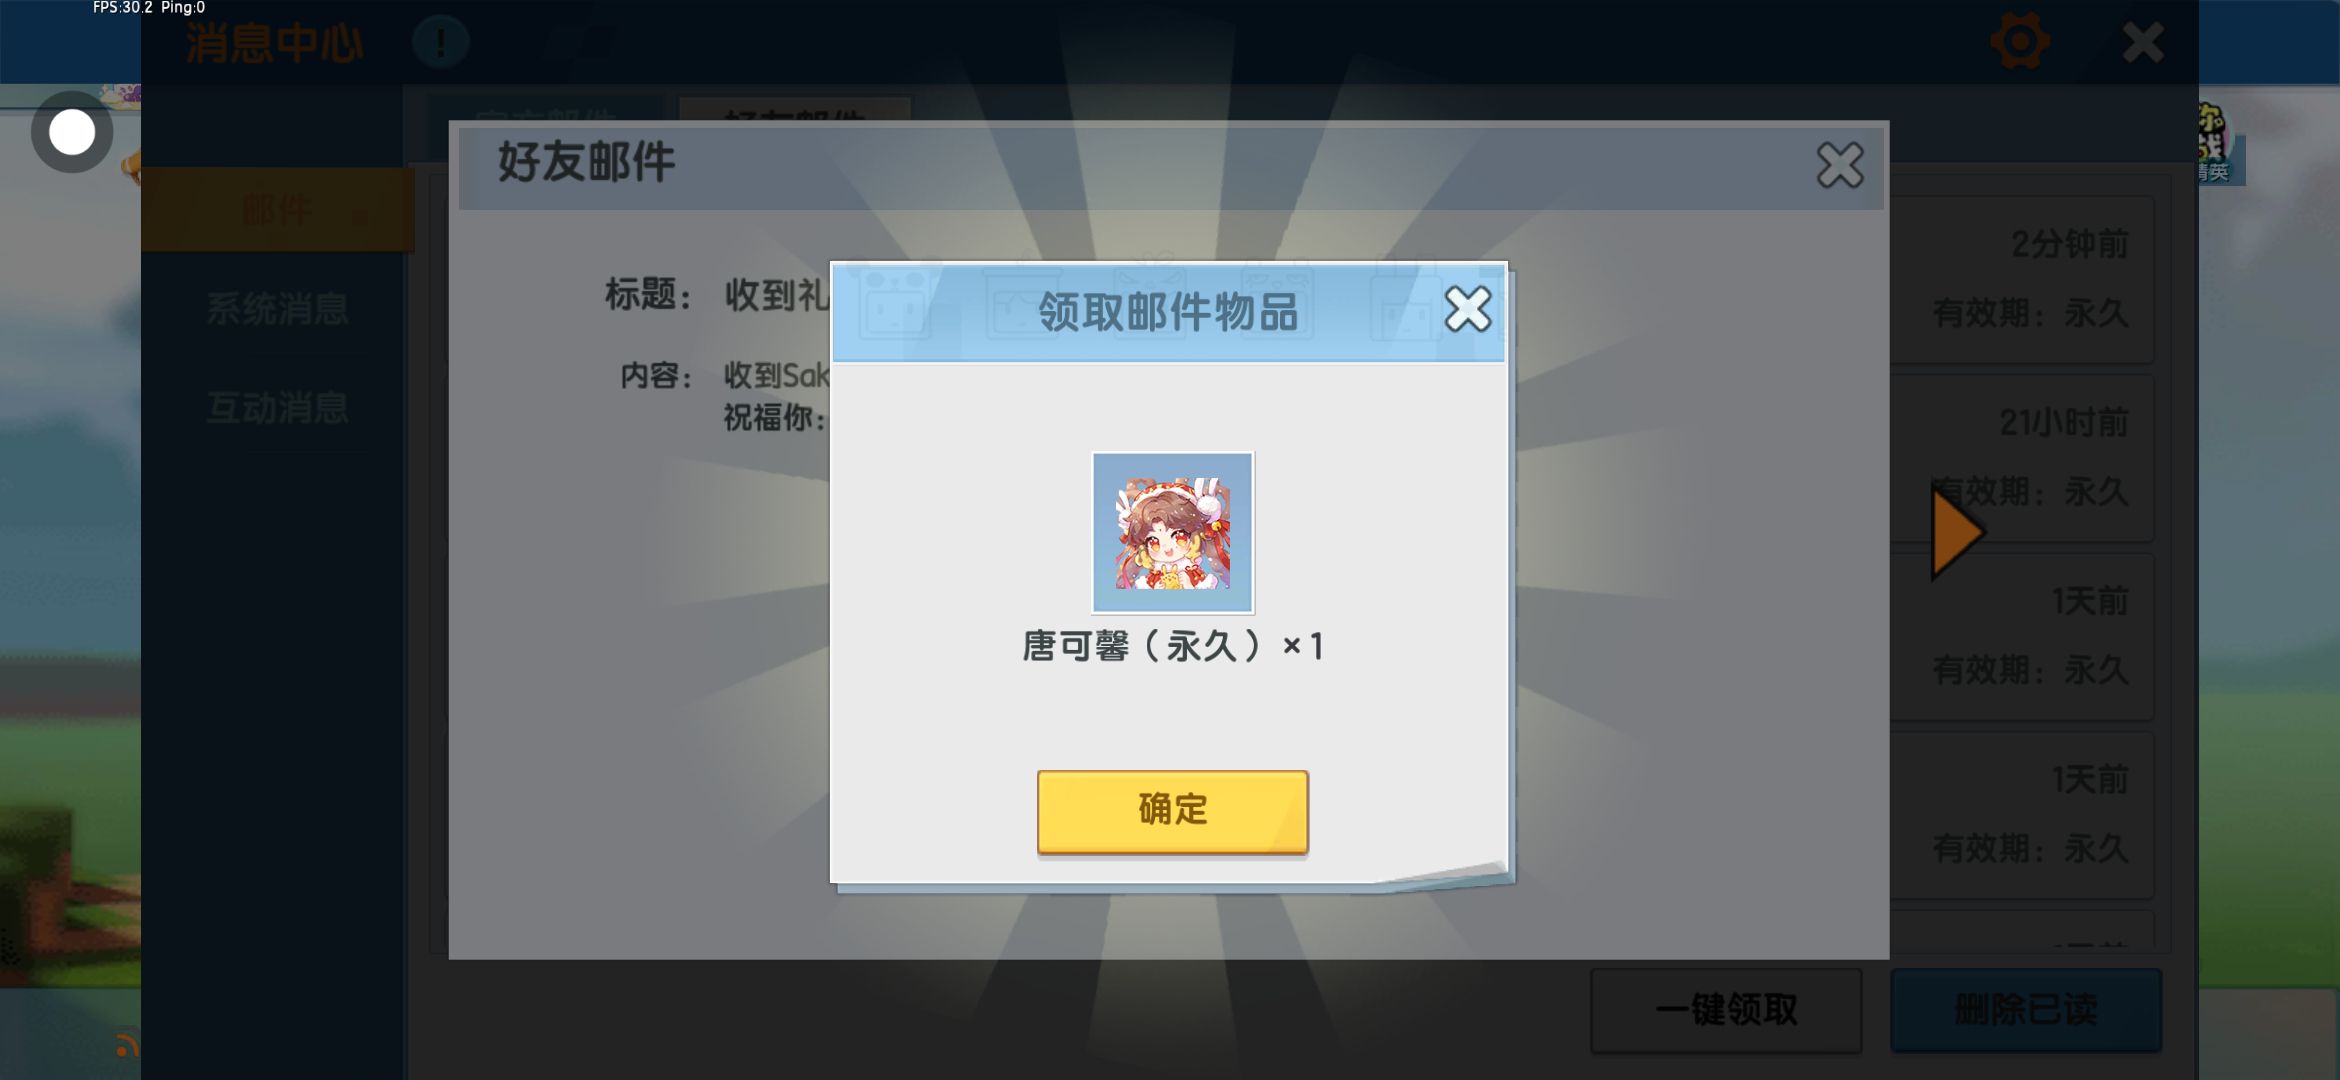This screenshot has height=1080, width=2340.
Task: Confirm with the yellow 确定 button
Action: tap(1172, 811)
